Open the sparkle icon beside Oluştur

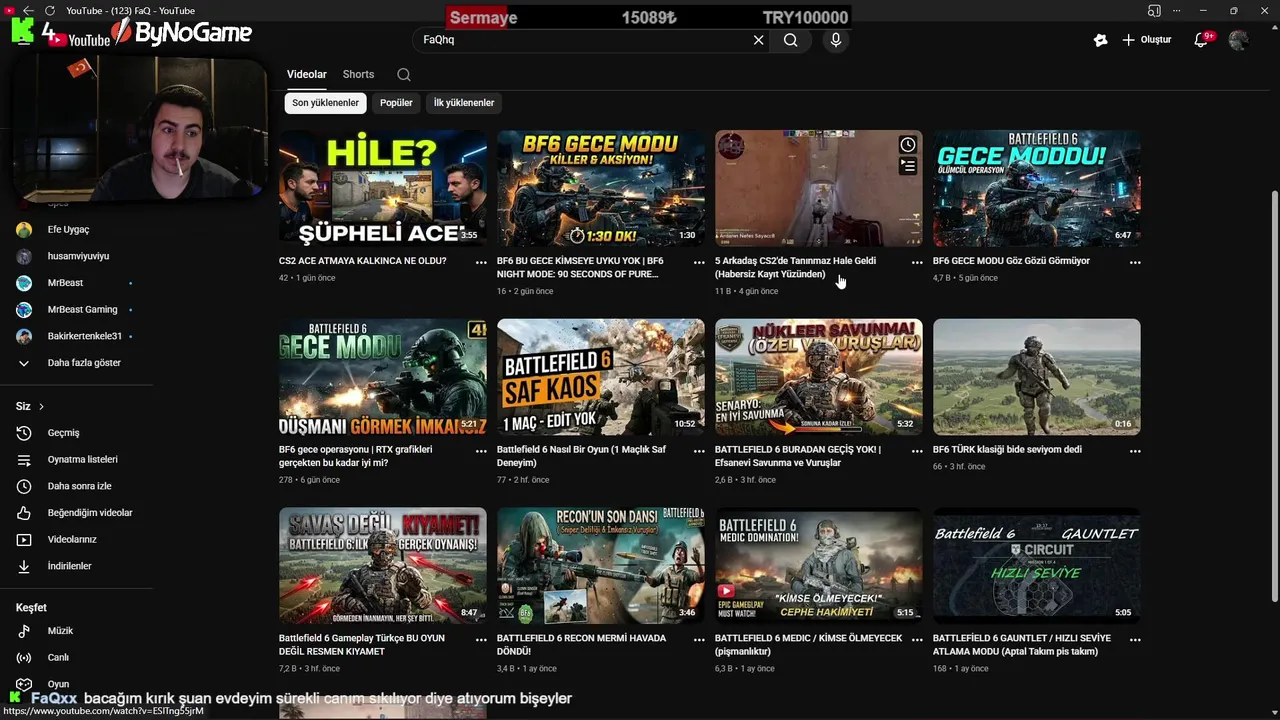coord(1101,40)
